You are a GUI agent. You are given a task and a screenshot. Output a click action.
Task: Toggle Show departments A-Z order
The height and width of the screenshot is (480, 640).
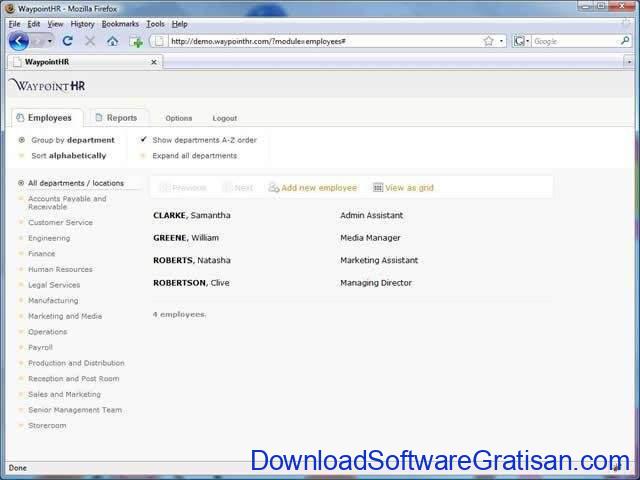point(198,140)
